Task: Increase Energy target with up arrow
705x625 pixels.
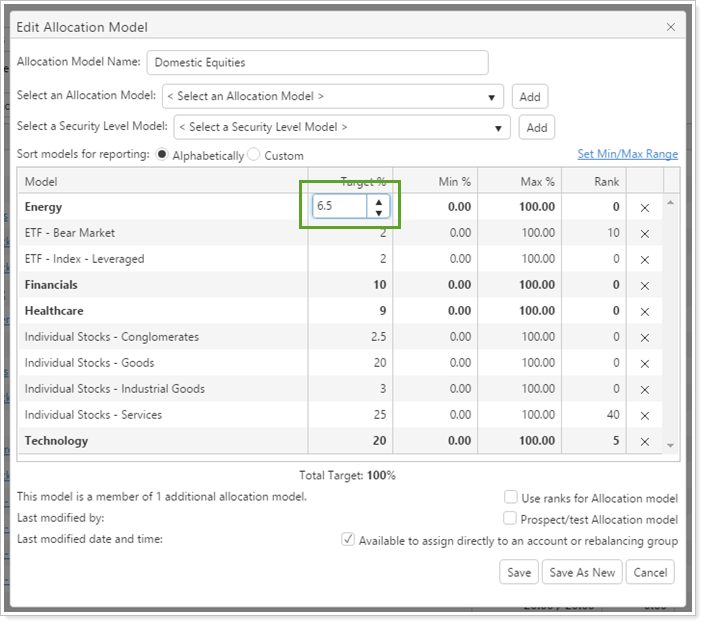Action: coord(378,201)
